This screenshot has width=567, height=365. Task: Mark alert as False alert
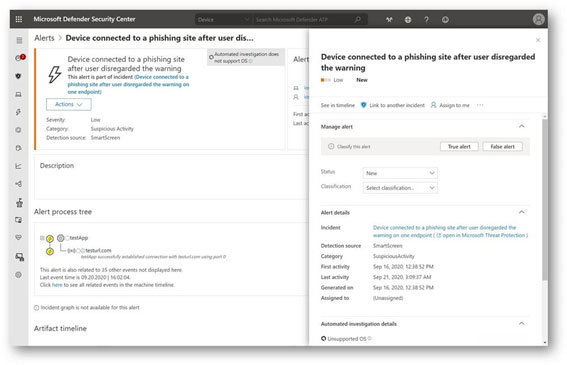[502, 147]
